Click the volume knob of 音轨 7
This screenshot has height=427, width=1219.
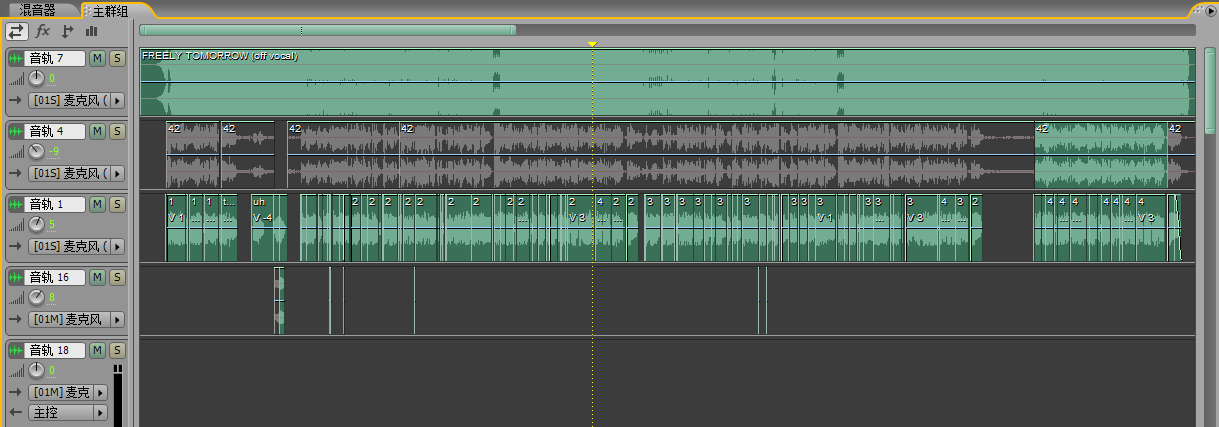click(x=37, y=78)
